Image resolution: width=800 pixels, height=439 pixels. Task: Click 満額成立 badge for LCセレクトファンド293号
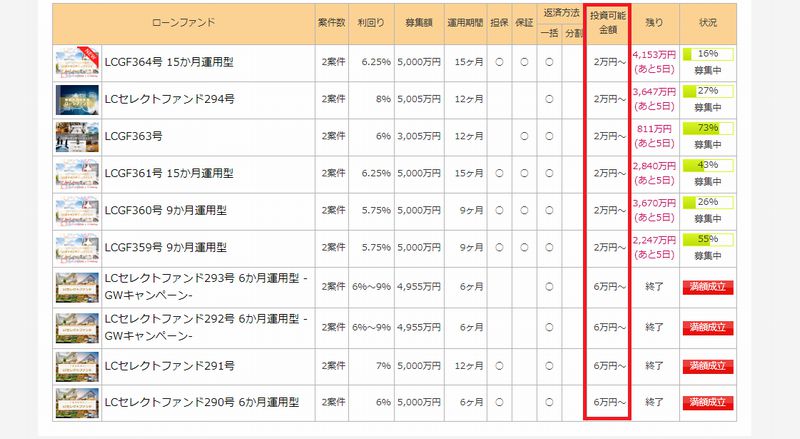[708, 287]
